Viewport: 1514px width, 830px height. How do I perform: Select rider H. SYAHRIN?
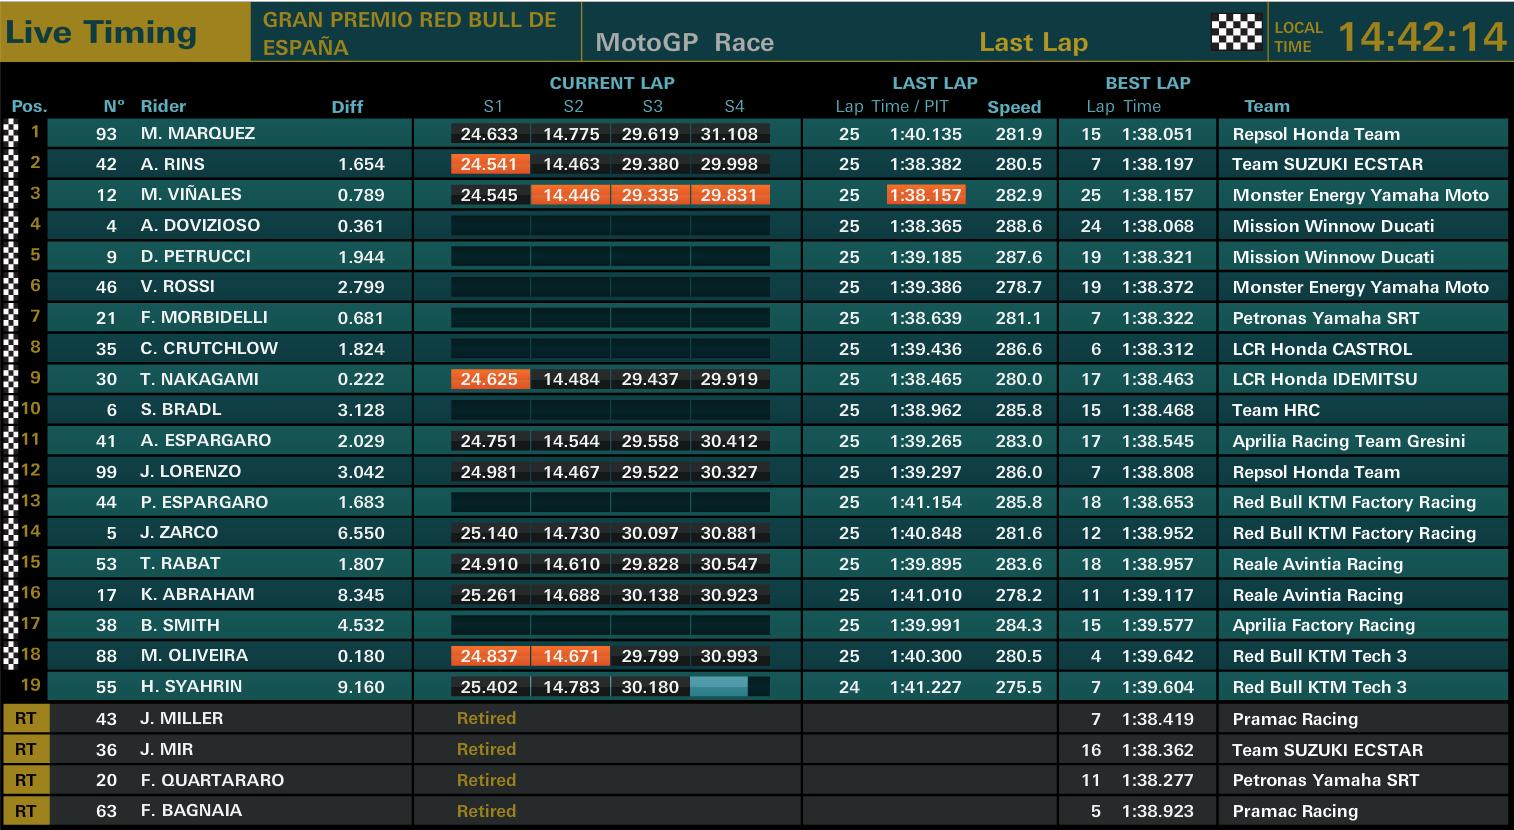pos(191,686)
